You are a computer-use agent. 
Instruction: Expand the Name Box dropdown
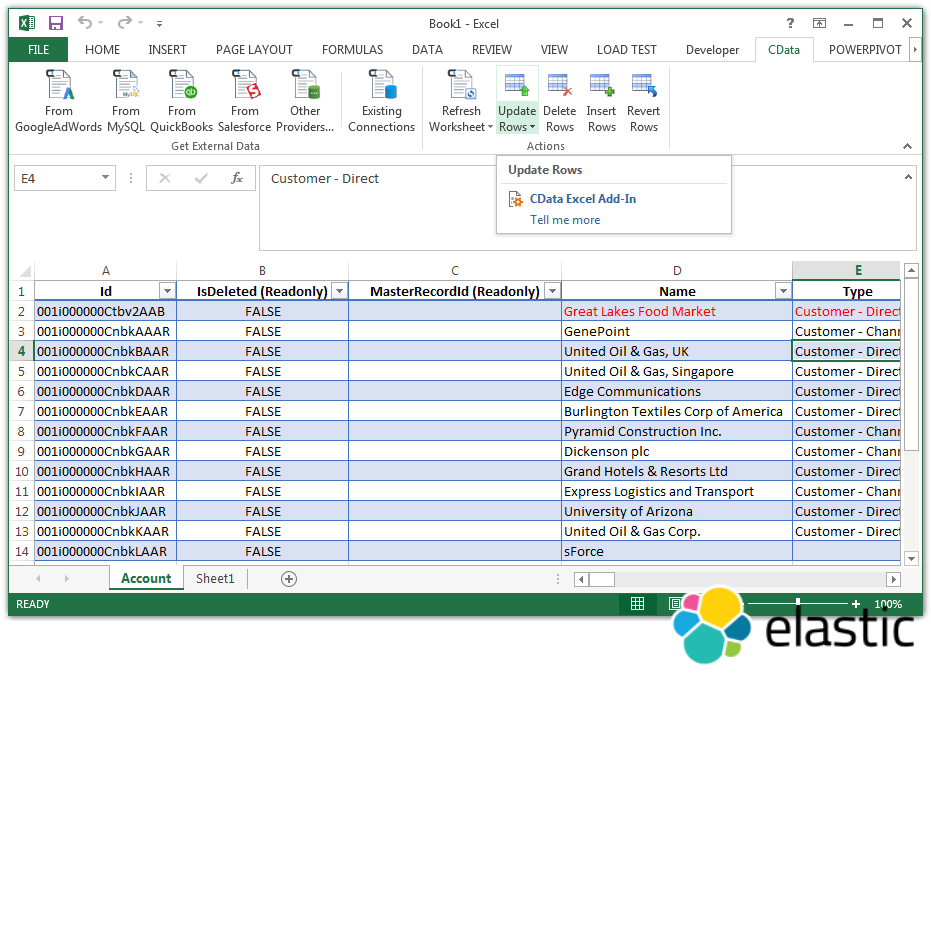tap(105, 178)
